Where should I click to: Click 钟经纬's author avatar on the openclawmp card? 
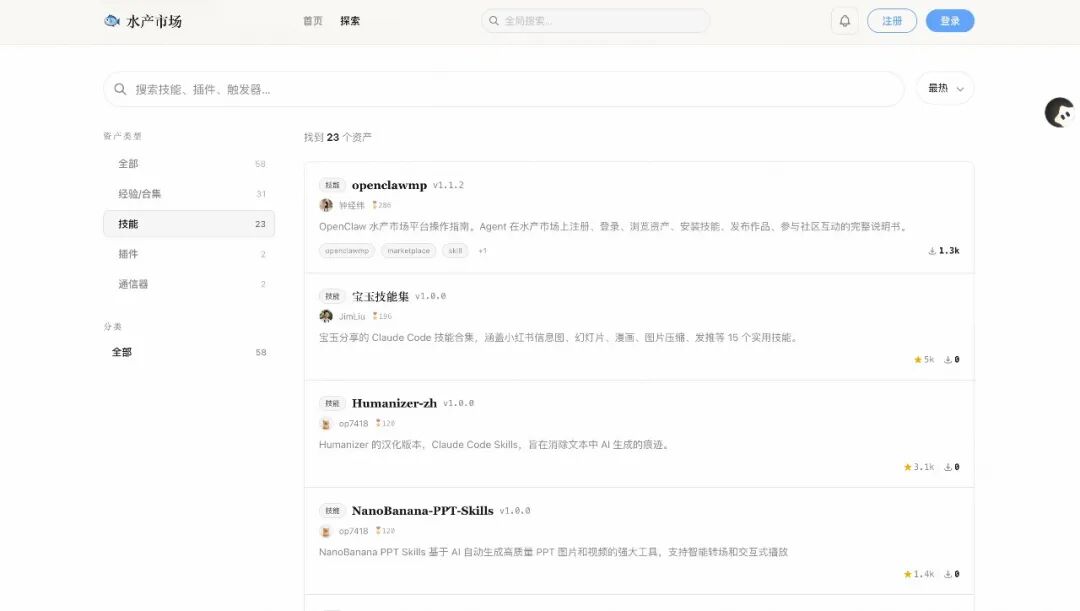326,205
